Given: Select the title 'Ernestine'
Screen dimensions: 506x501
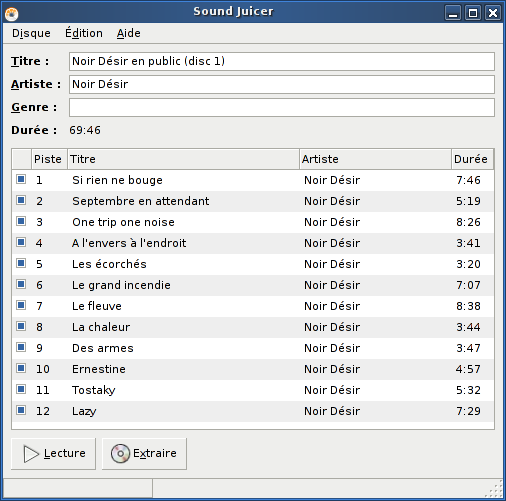Looking at the screenshot, I should 99,369.
